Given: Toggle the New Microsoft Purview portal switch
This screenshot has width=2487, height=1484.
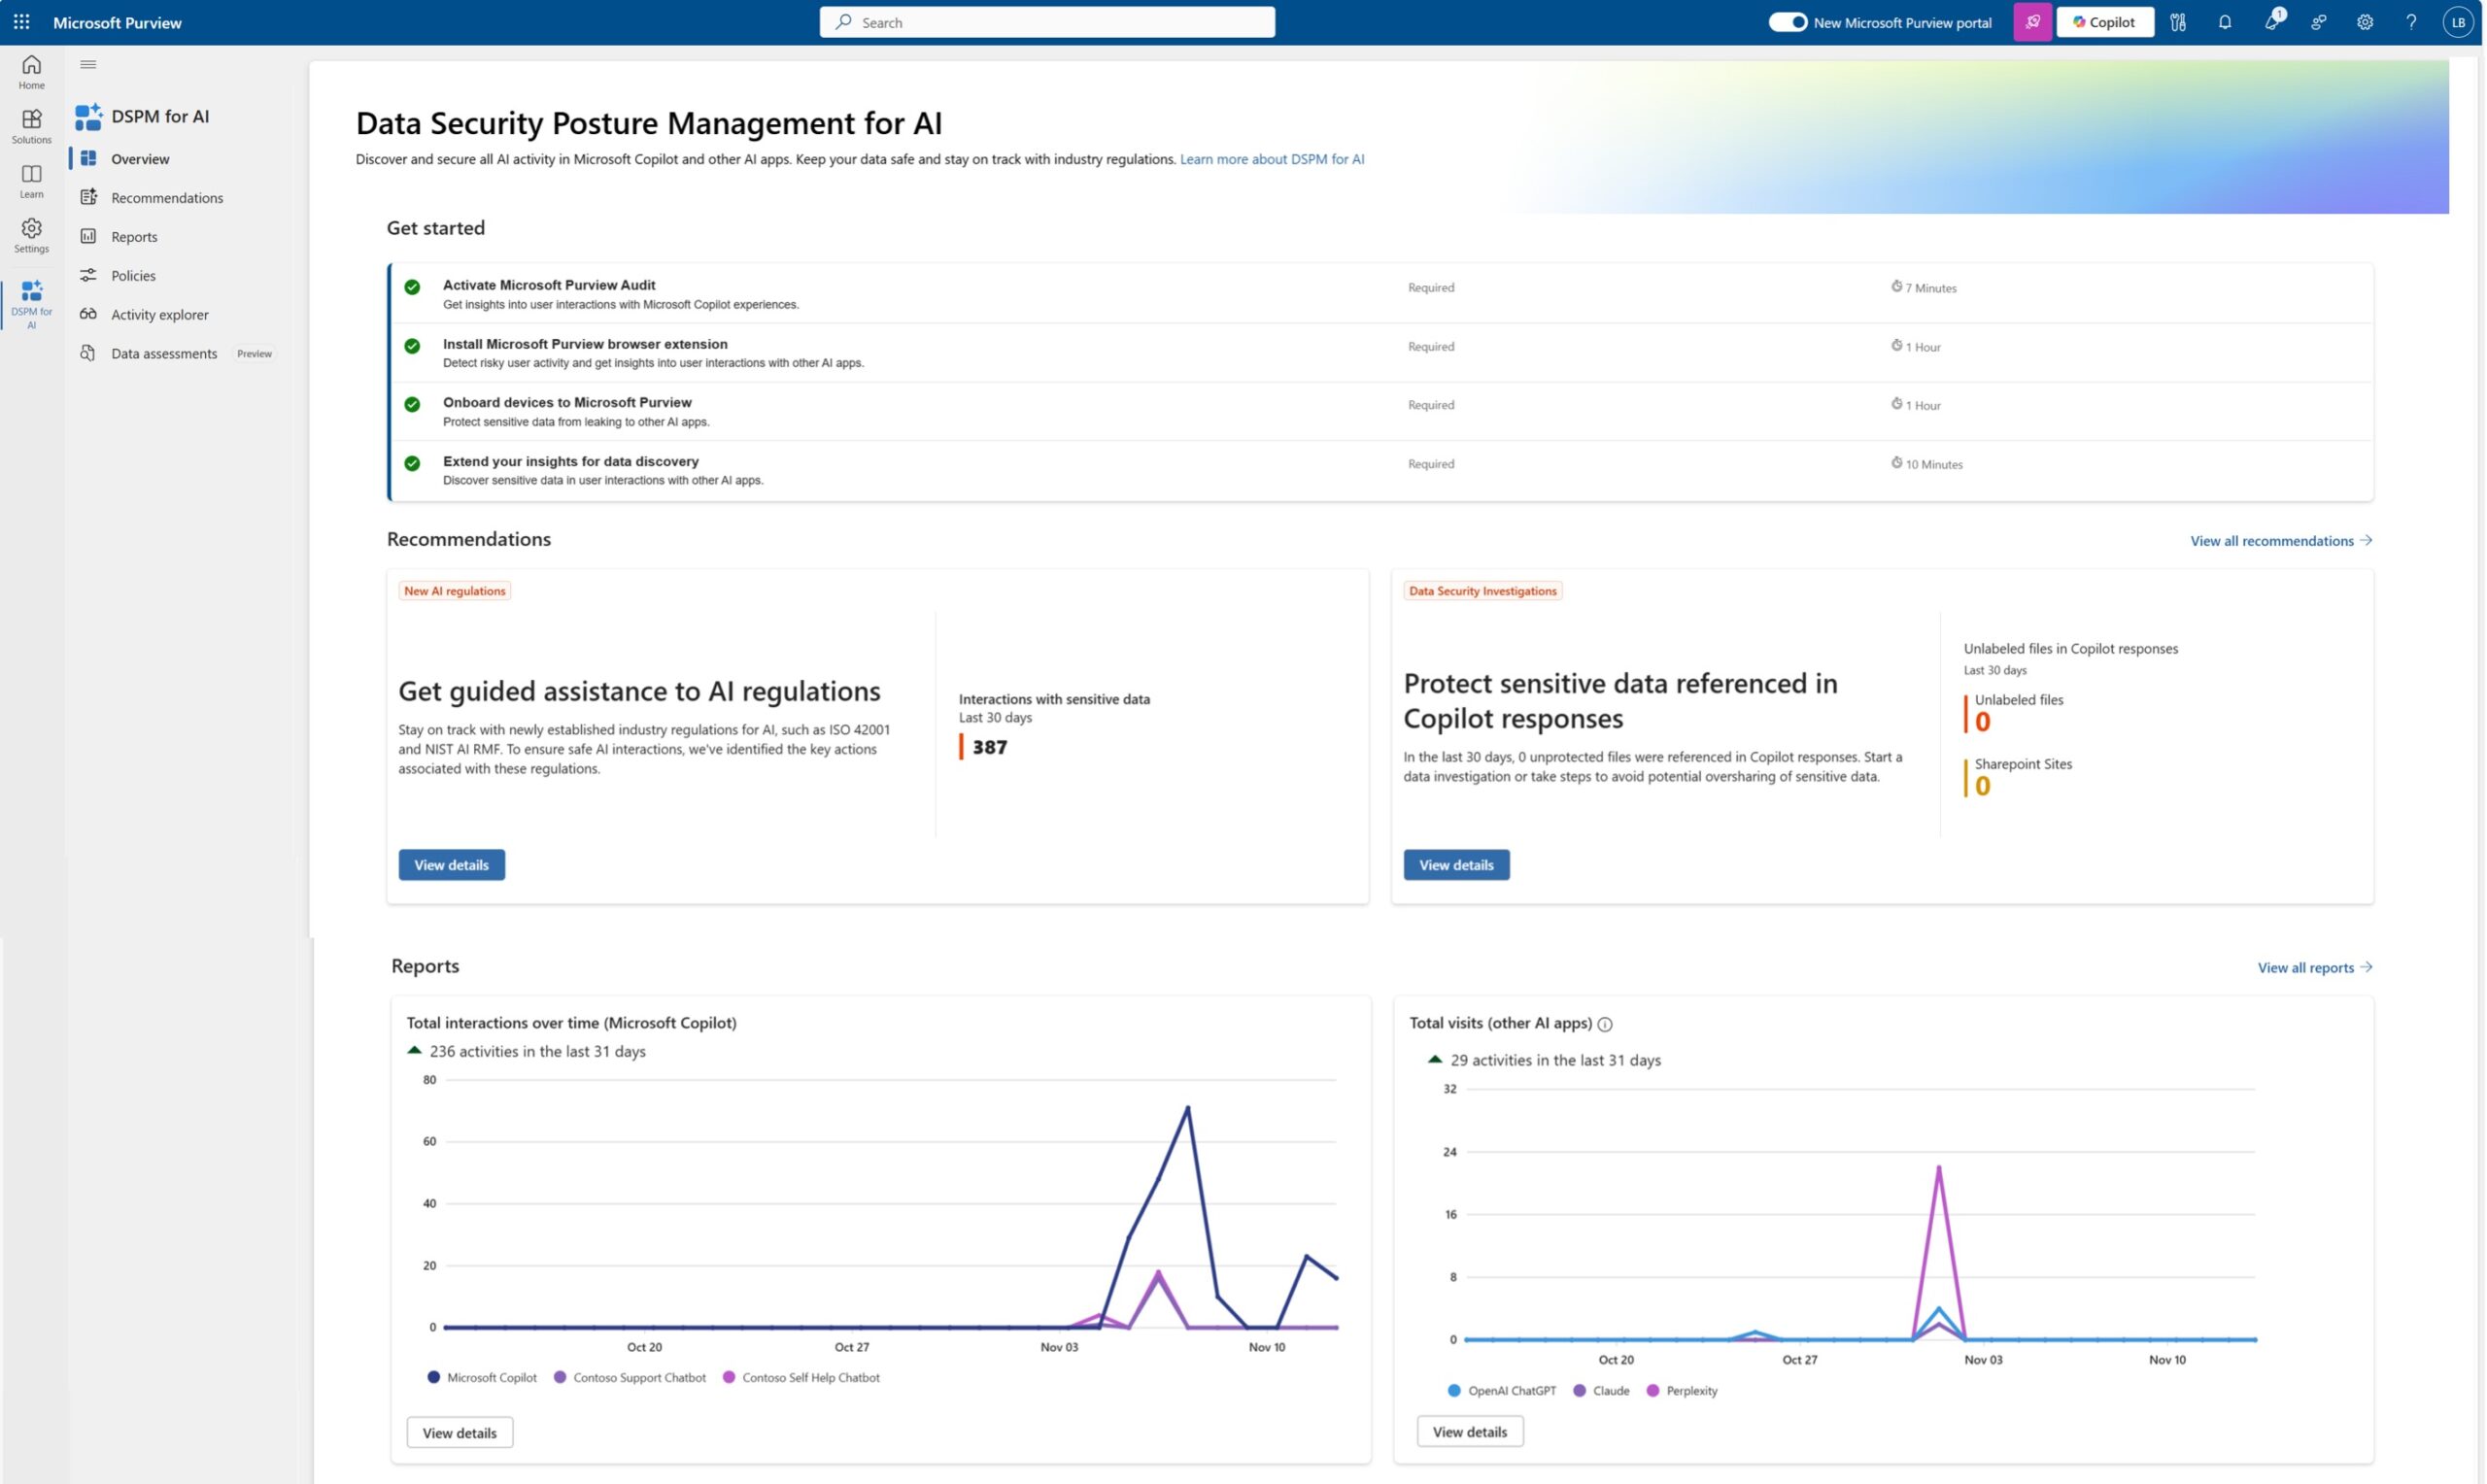Looking at the screenshot, I should point(1786,21).
